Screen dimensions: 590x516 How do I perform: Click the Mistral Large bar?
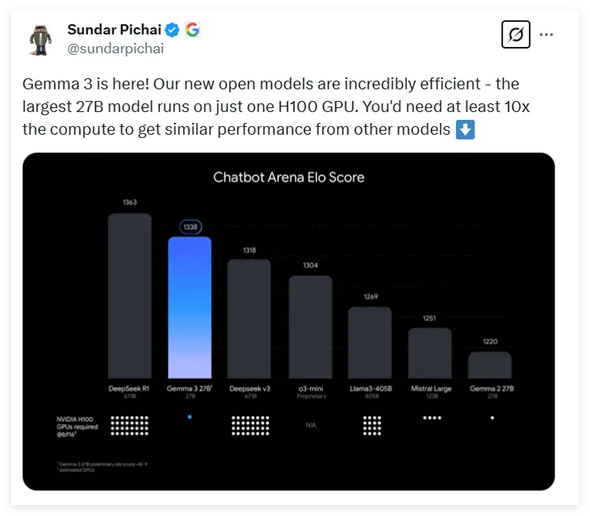430,353
